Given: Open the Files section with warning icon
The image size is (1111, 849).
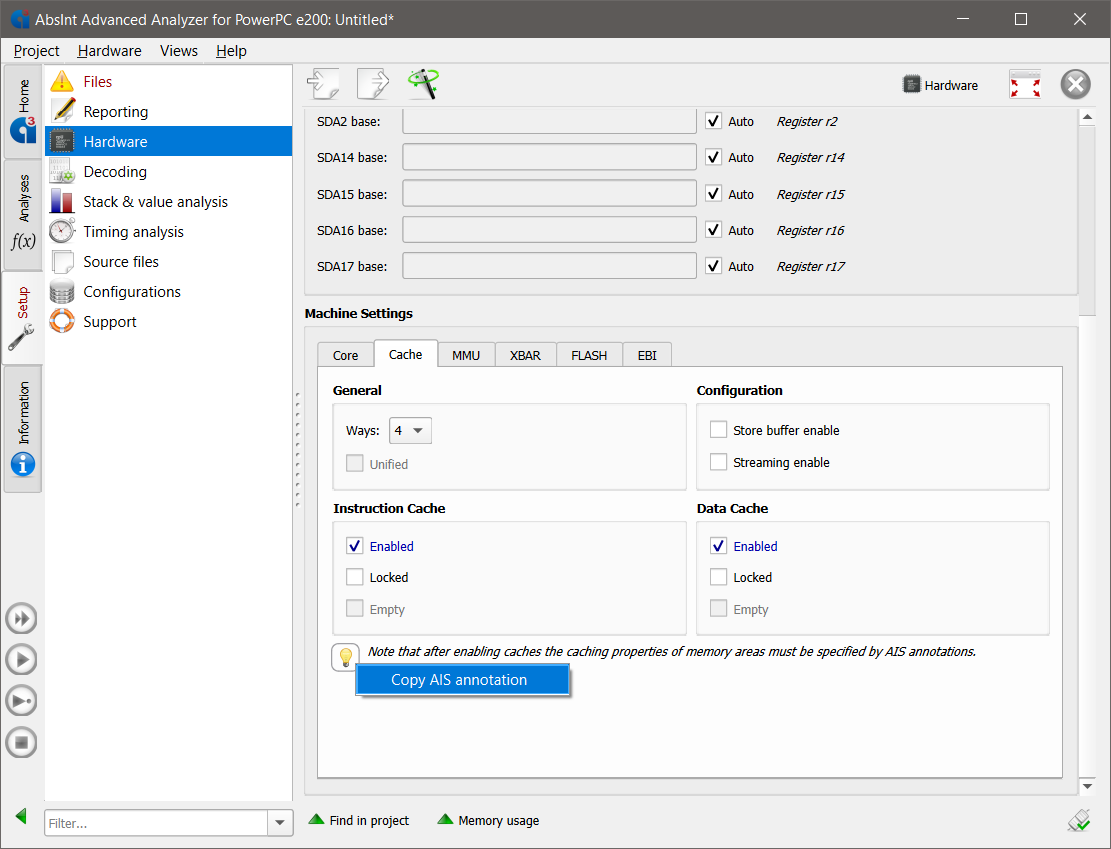Looking at the screenshot, I should tap(62, 81).
